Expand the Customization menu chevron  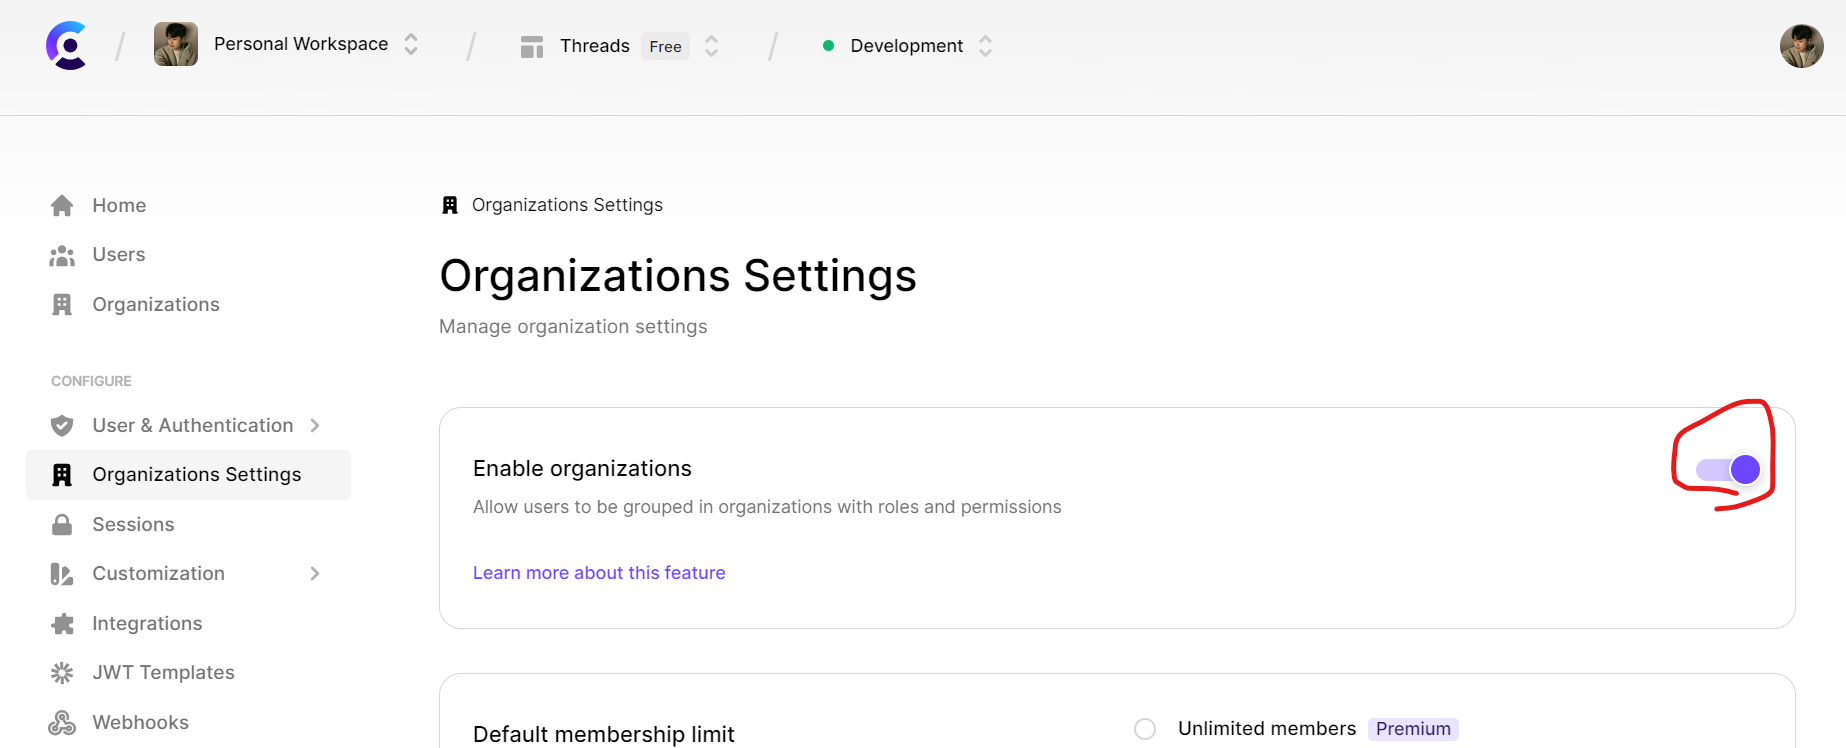tap(315, 574)
